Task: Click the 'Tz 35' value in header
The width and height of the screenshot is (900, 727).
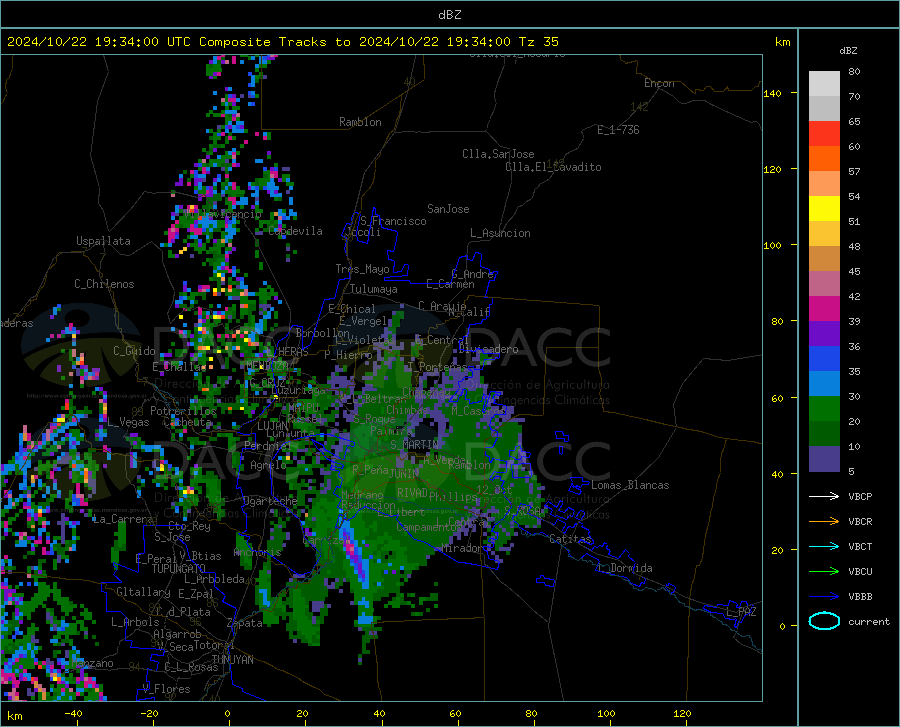Action: (x=538, y=42)
